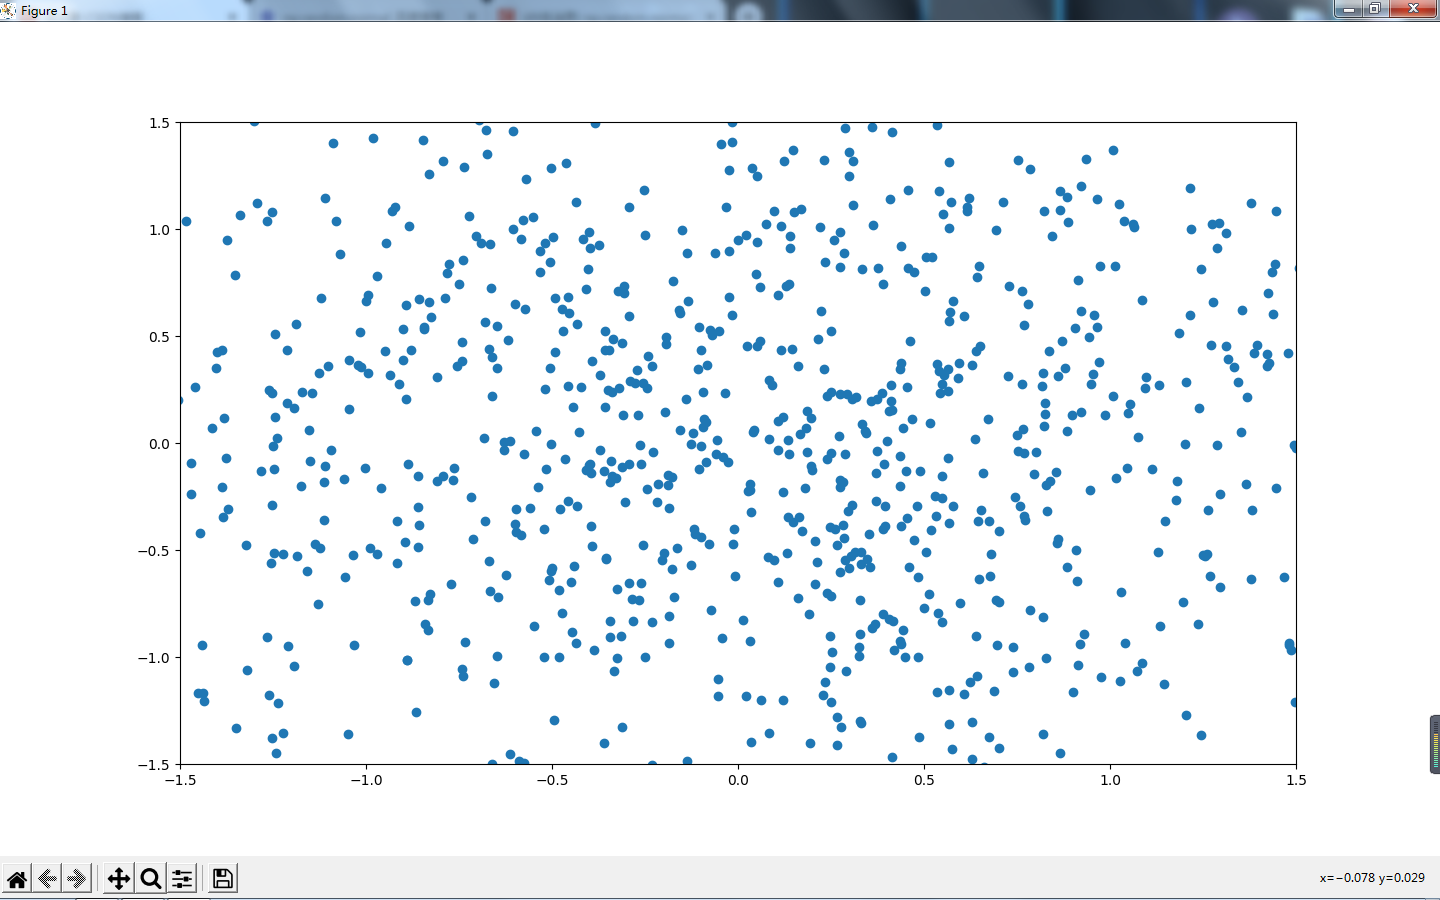The height and width of the screenshot is (900, 1440).
Task: Reset the plot to its original view with Home
Action: [17, 879]
